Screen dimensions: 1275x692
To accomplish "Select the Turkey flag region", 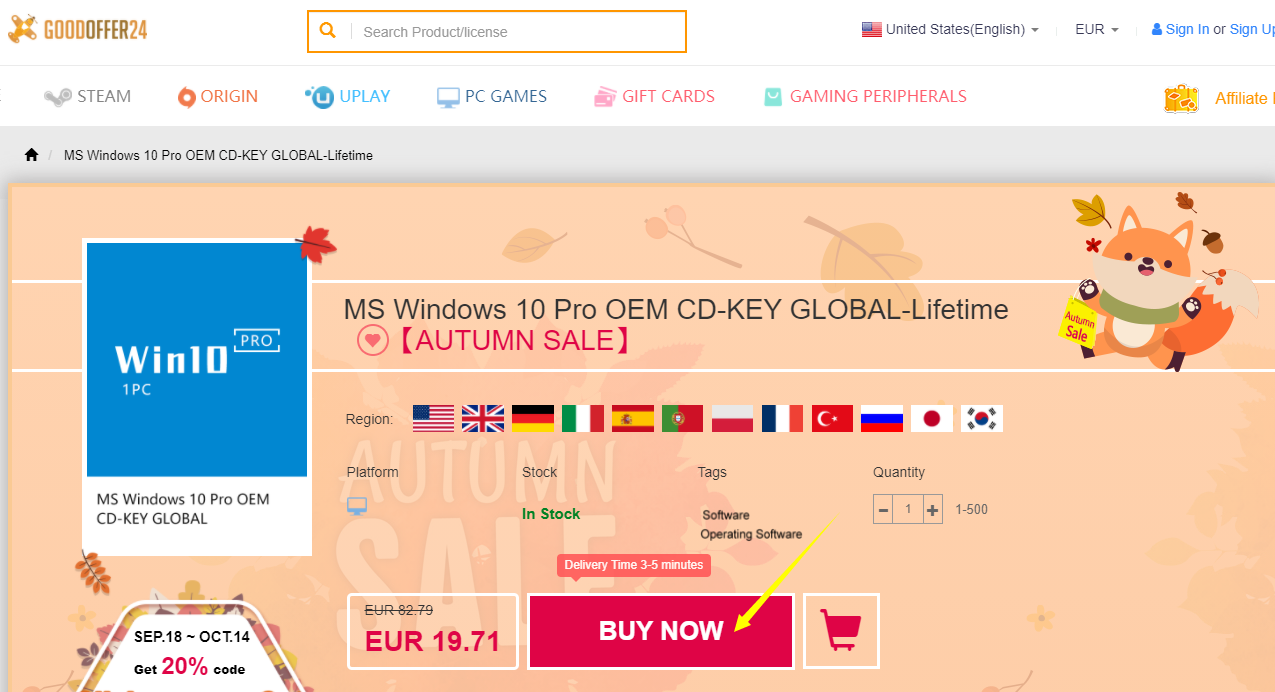I will coord(832,418).
